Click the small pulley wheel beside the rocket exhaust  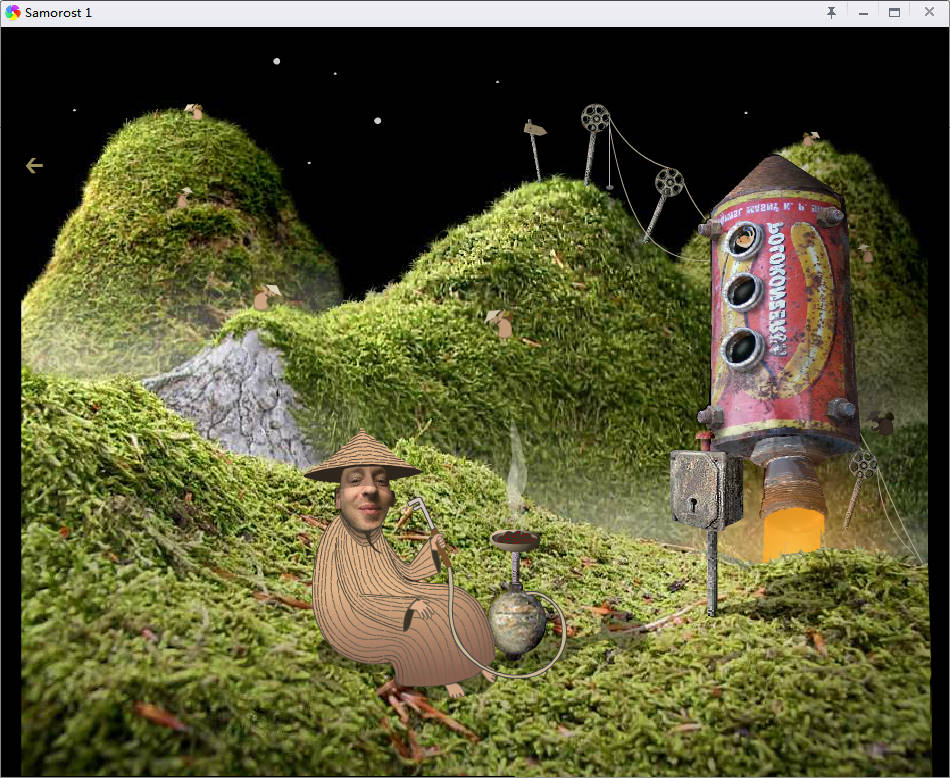click(862, 465)
